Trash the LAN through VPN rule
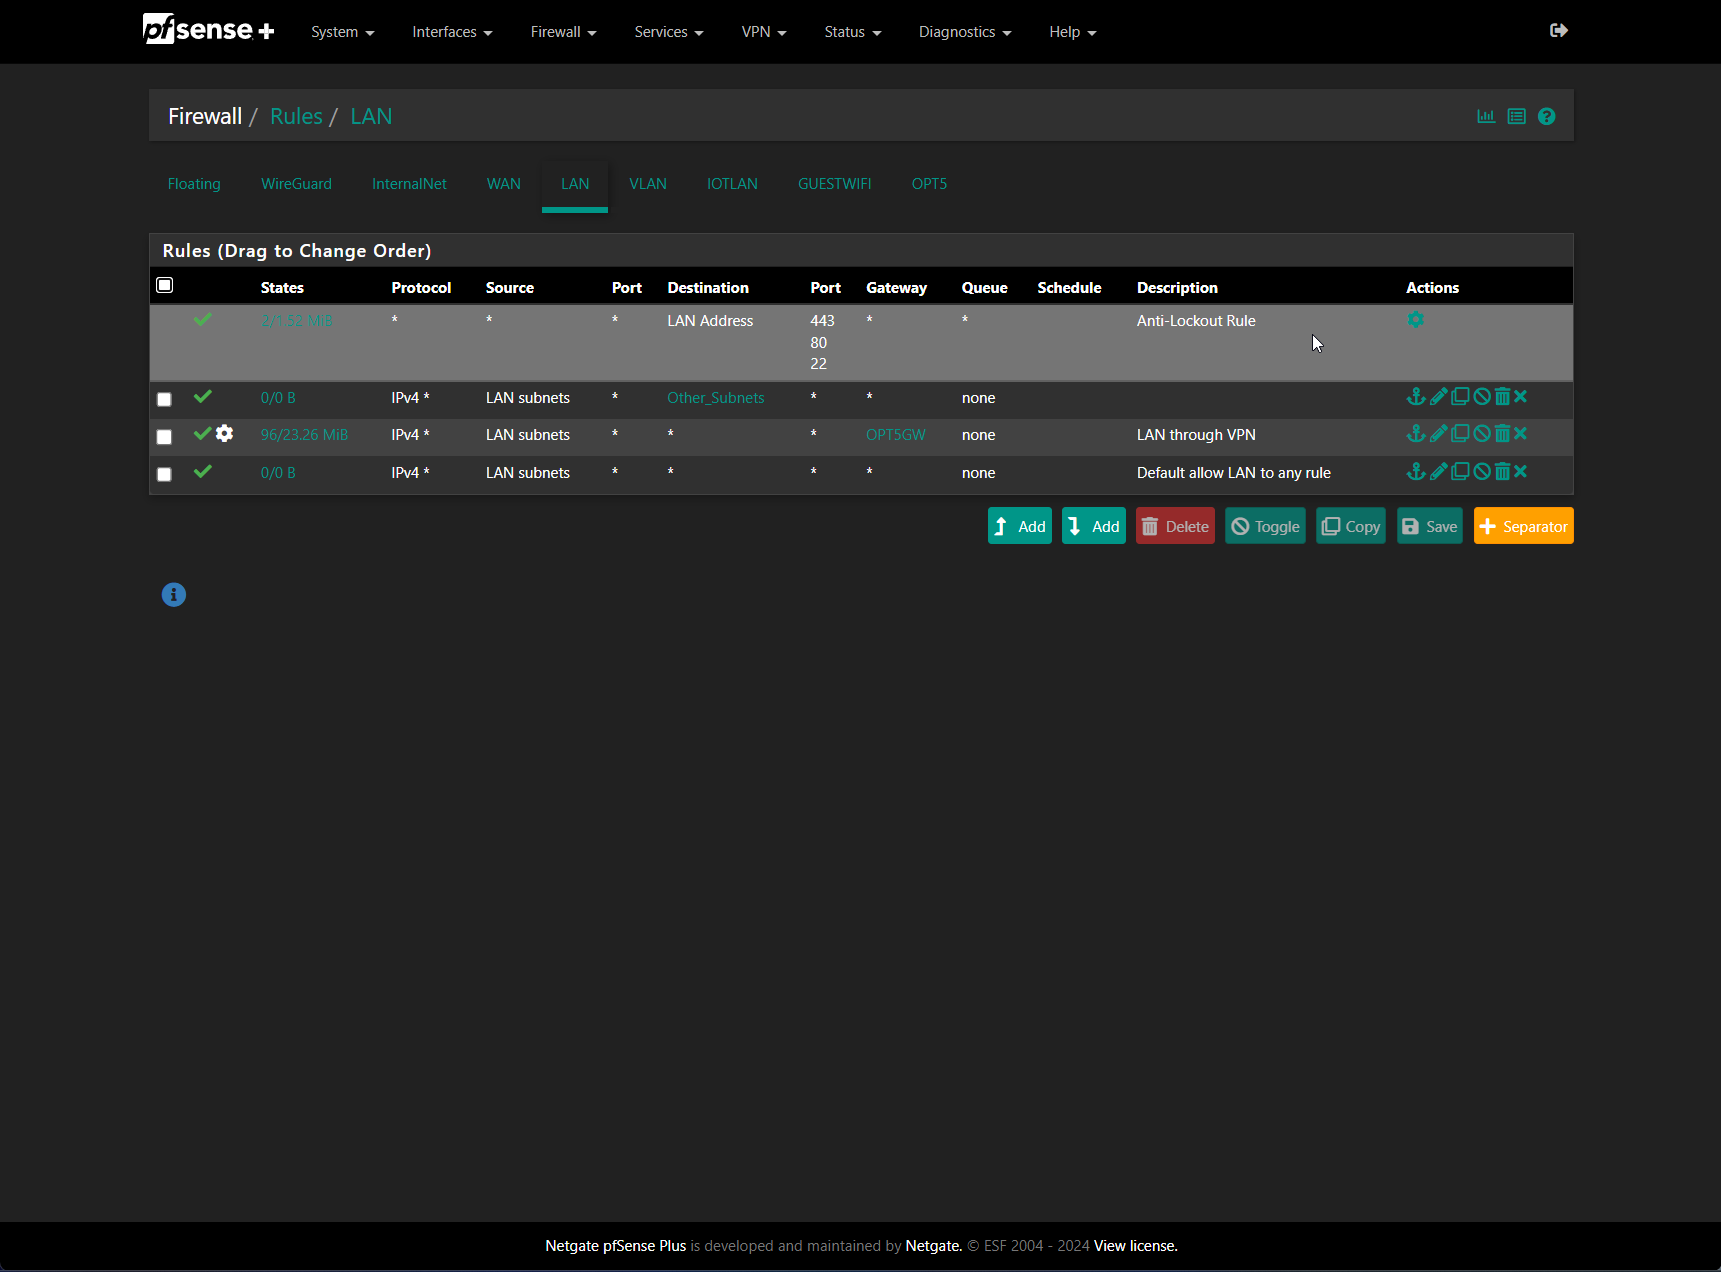This screenshot has height=1272, width=1721. click(x=1502, y=434)
